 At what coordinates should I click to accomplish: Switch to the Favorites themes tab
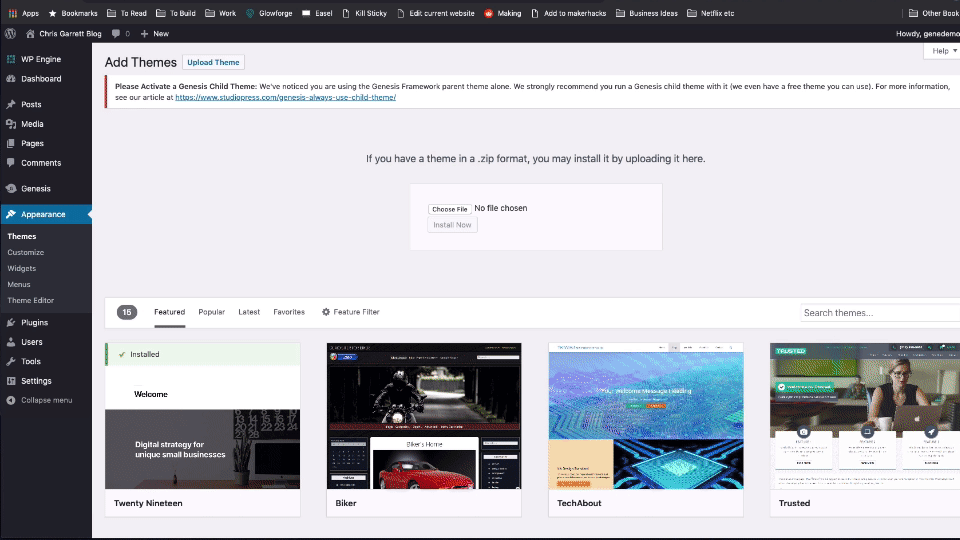point(289,312)
